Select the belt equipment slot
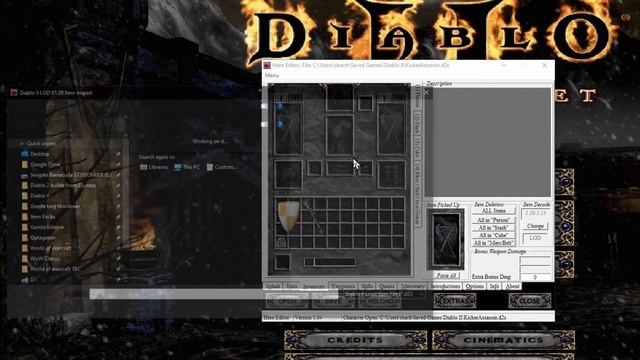 click(340, 168)
